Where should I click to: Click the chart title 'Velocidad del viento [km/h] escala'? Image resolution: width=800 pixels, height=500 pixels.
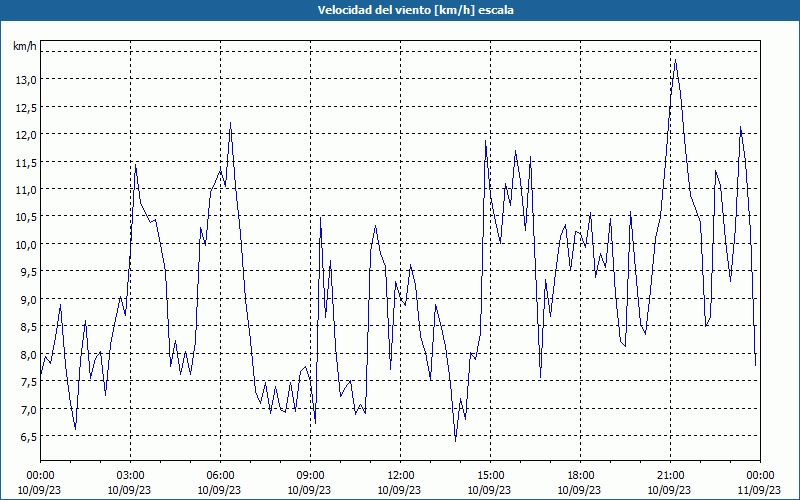[x=415, y=10]
